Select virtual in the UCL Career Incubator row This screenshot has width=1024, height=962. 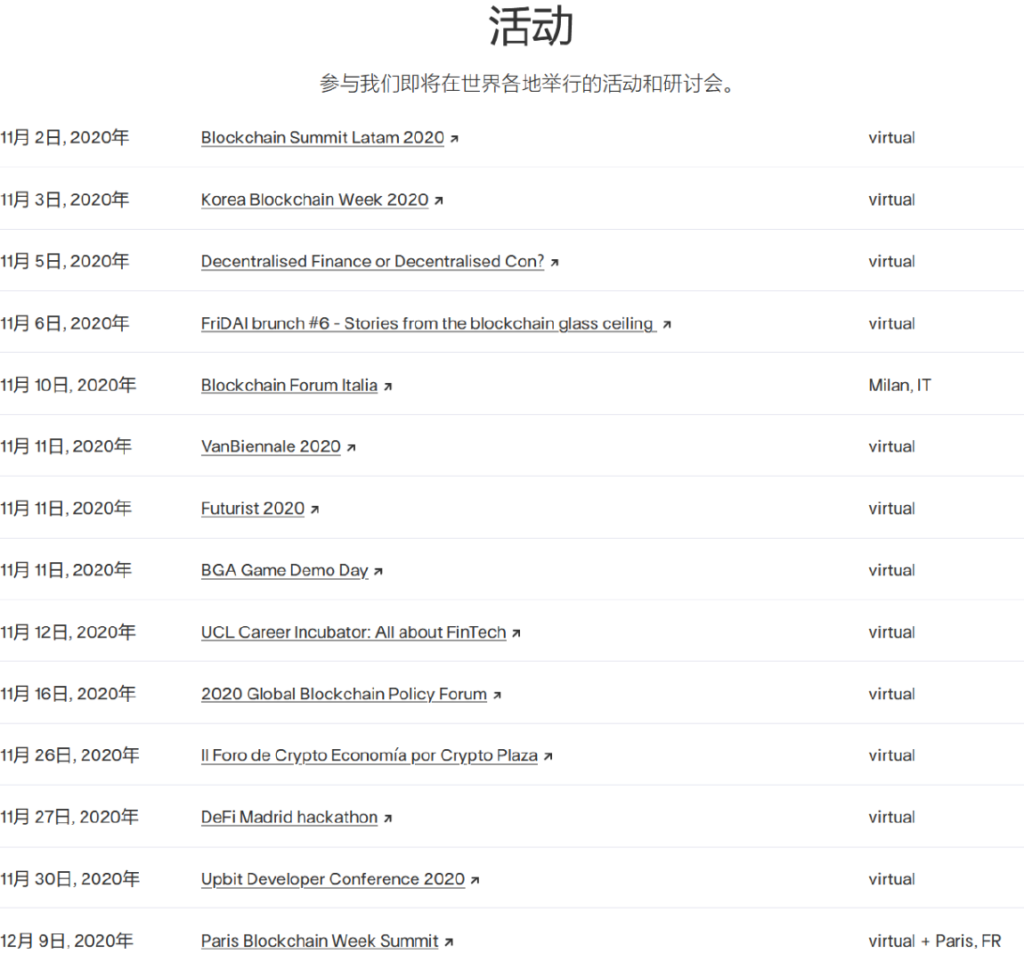891,632
